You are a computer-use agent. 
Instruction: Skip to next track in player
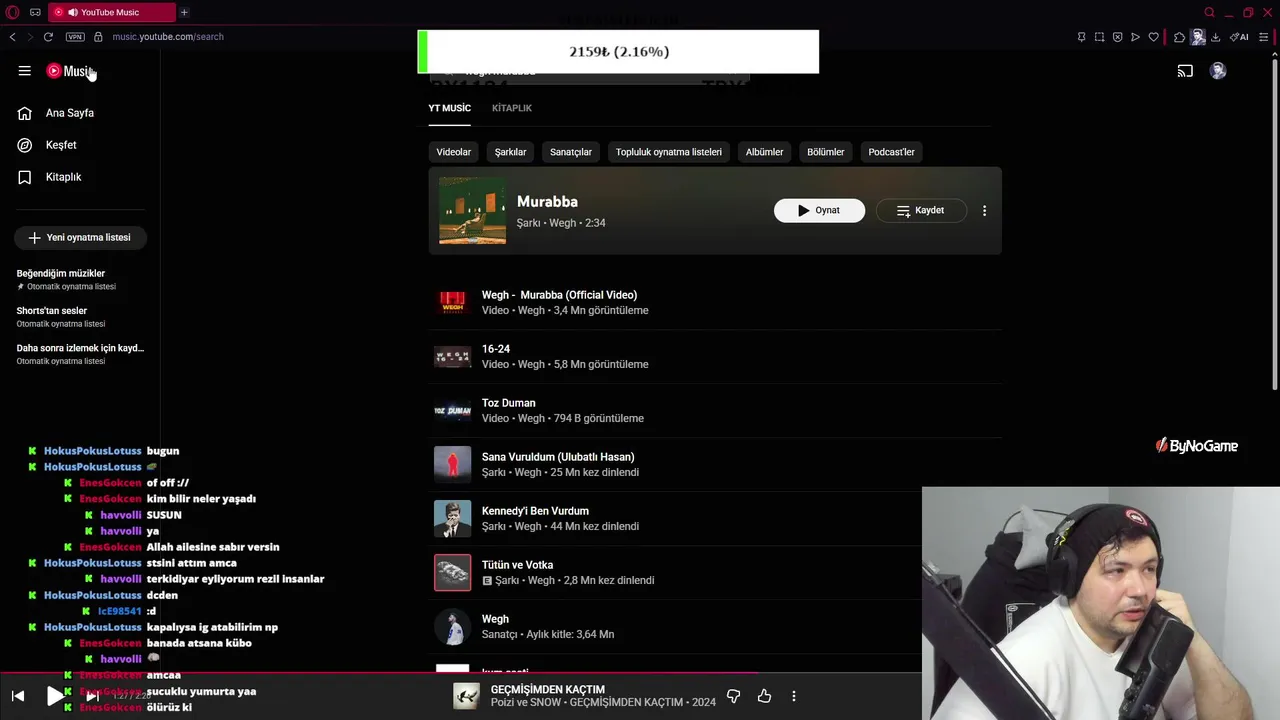coord(92,696)
